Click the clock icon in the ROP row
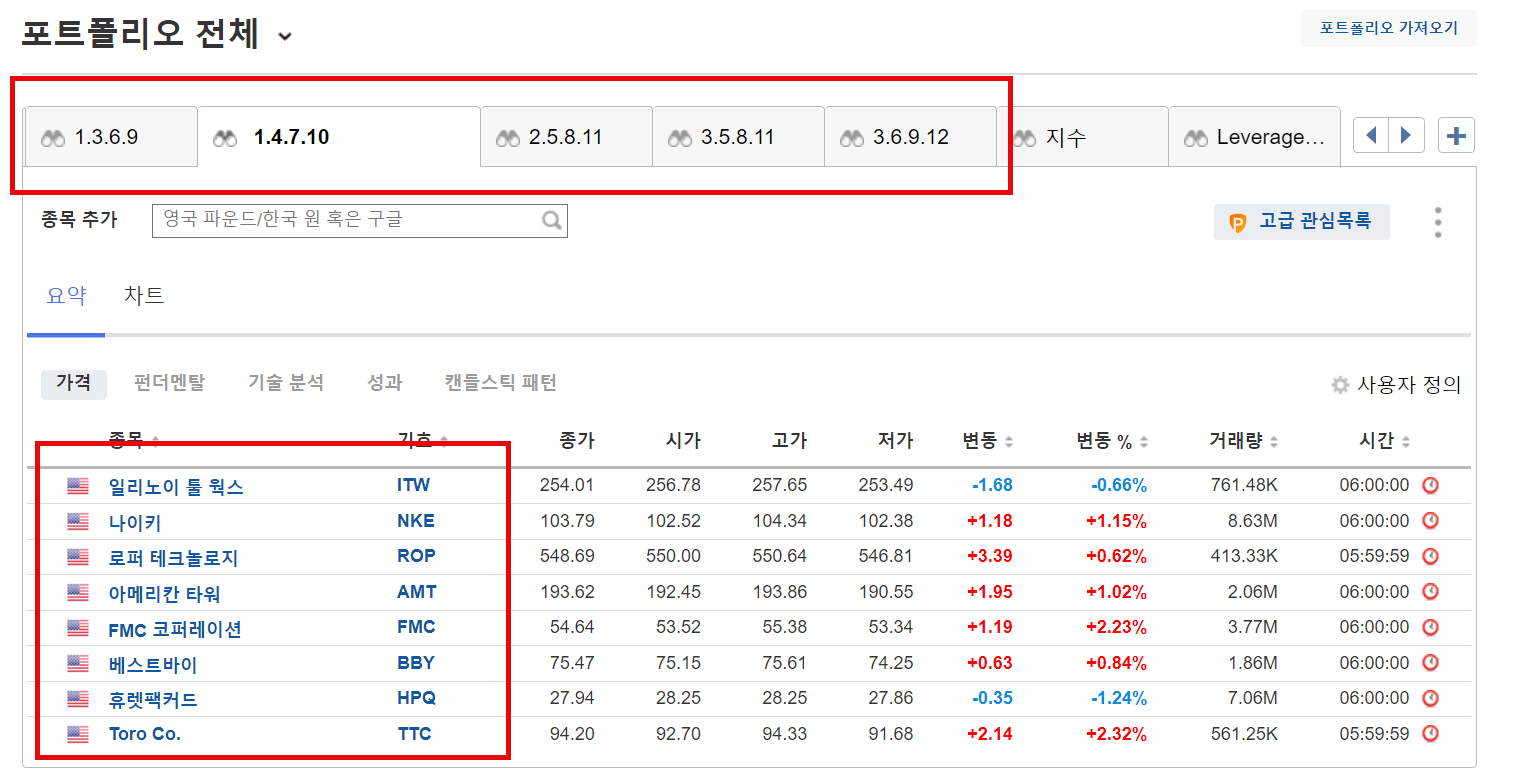Viewport: 1513px width, 778px height. (1431, 556)
